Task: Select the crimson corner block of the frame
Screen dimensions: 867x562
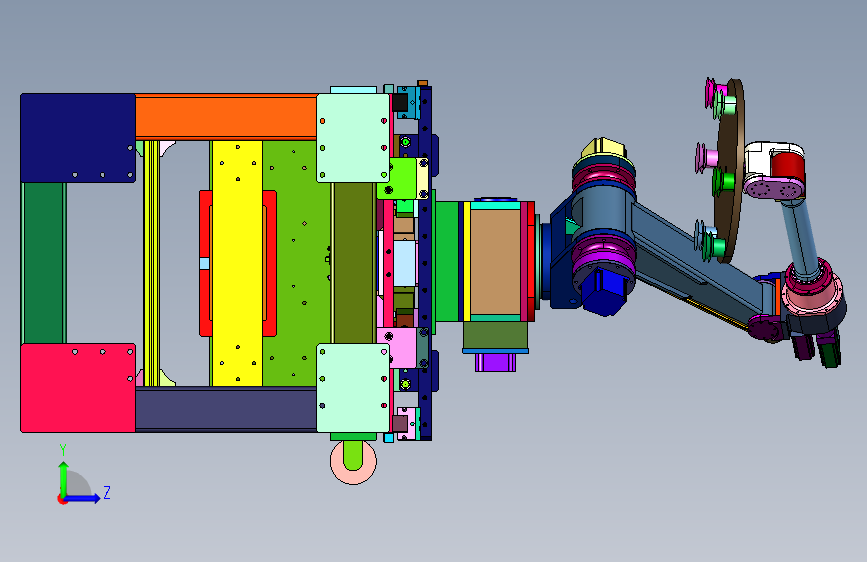Action: point(77,388)
